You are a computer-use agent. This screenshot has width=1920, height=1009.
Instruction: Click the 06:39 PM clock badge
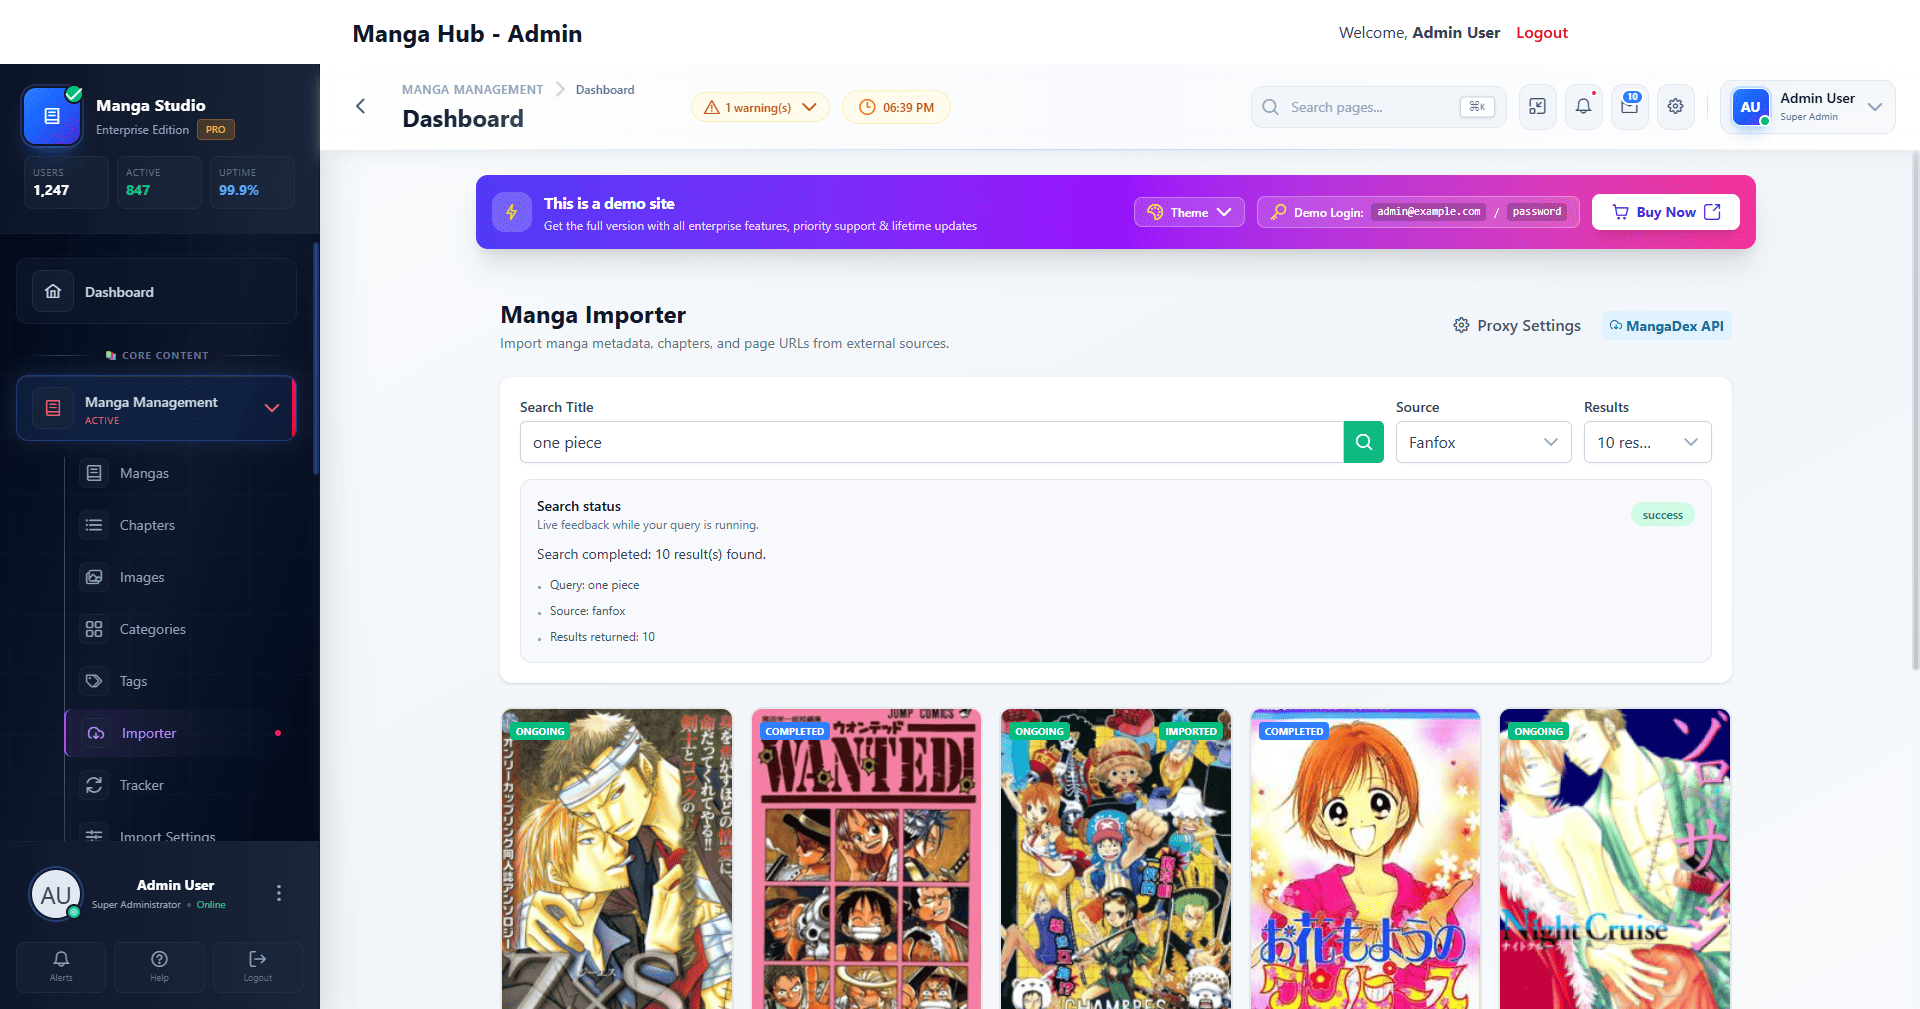click(896, 107)
